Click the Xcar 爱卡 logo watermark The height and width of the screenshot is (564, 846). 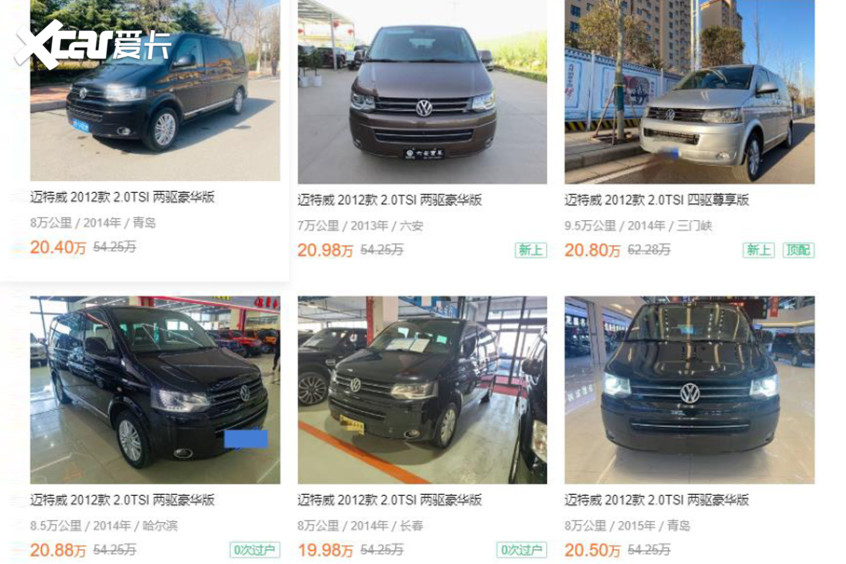point(93,45)
